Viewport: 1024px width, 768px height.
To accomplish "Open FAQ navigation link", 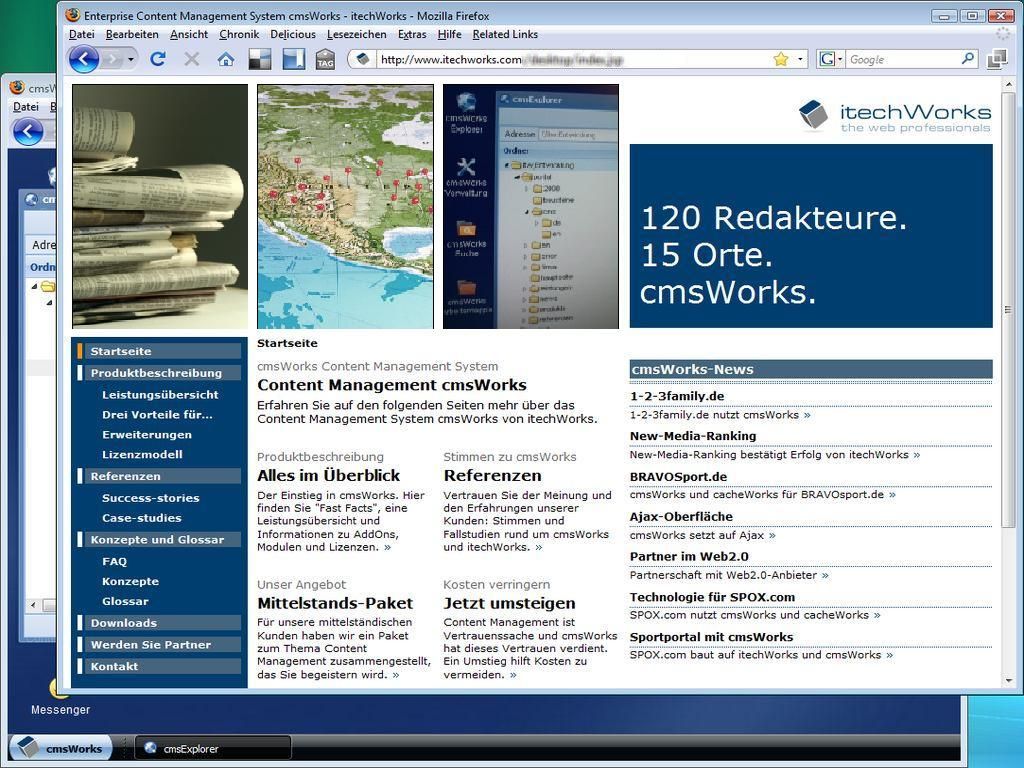I will [x=114, y=561].
